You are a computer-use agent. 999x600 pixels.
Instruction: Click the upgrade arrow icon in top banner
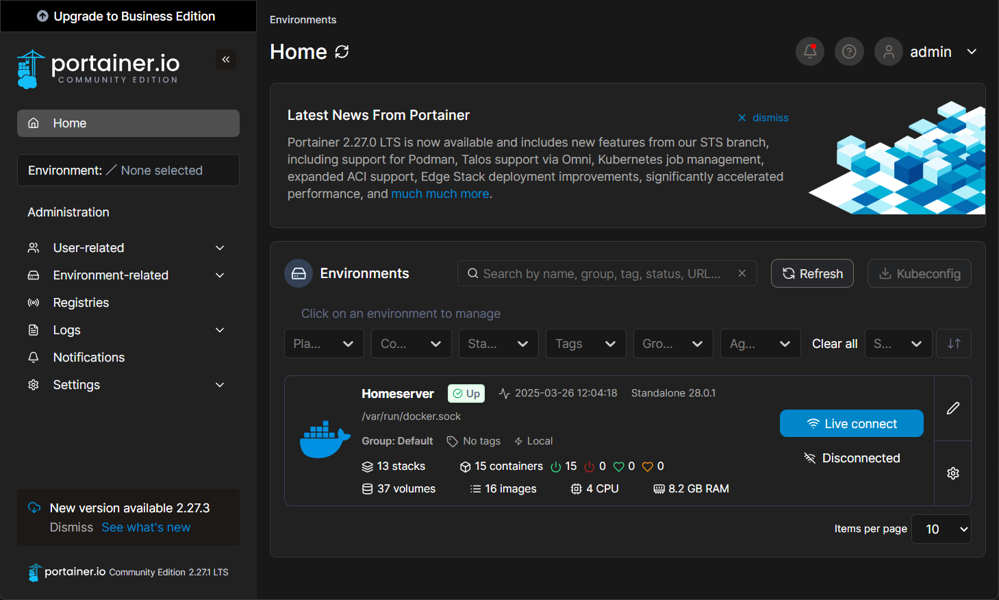[42, 17]
